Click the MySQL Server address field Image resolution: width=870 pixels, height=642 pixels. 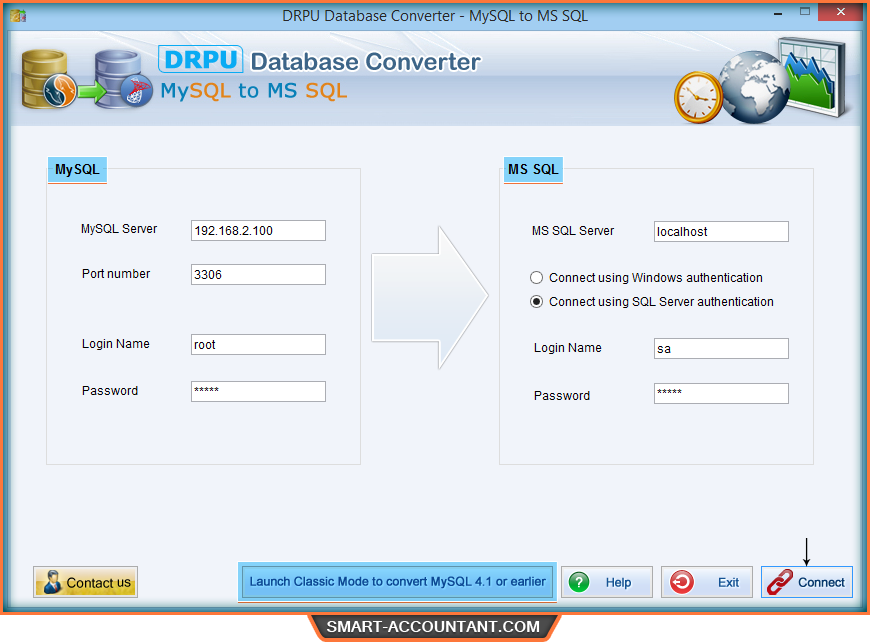(258, 230)
